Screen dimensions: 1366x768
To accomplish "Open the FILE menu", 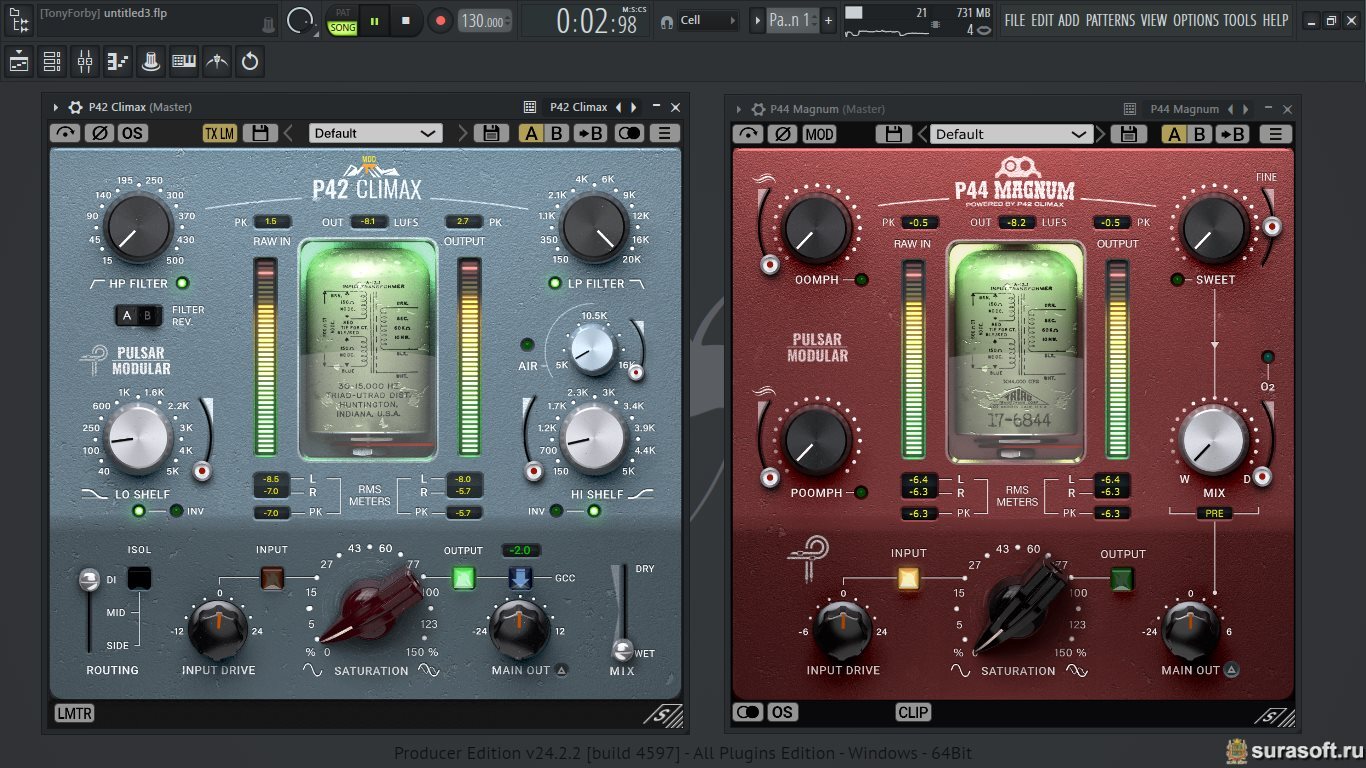I will (x=1015, y=20).
